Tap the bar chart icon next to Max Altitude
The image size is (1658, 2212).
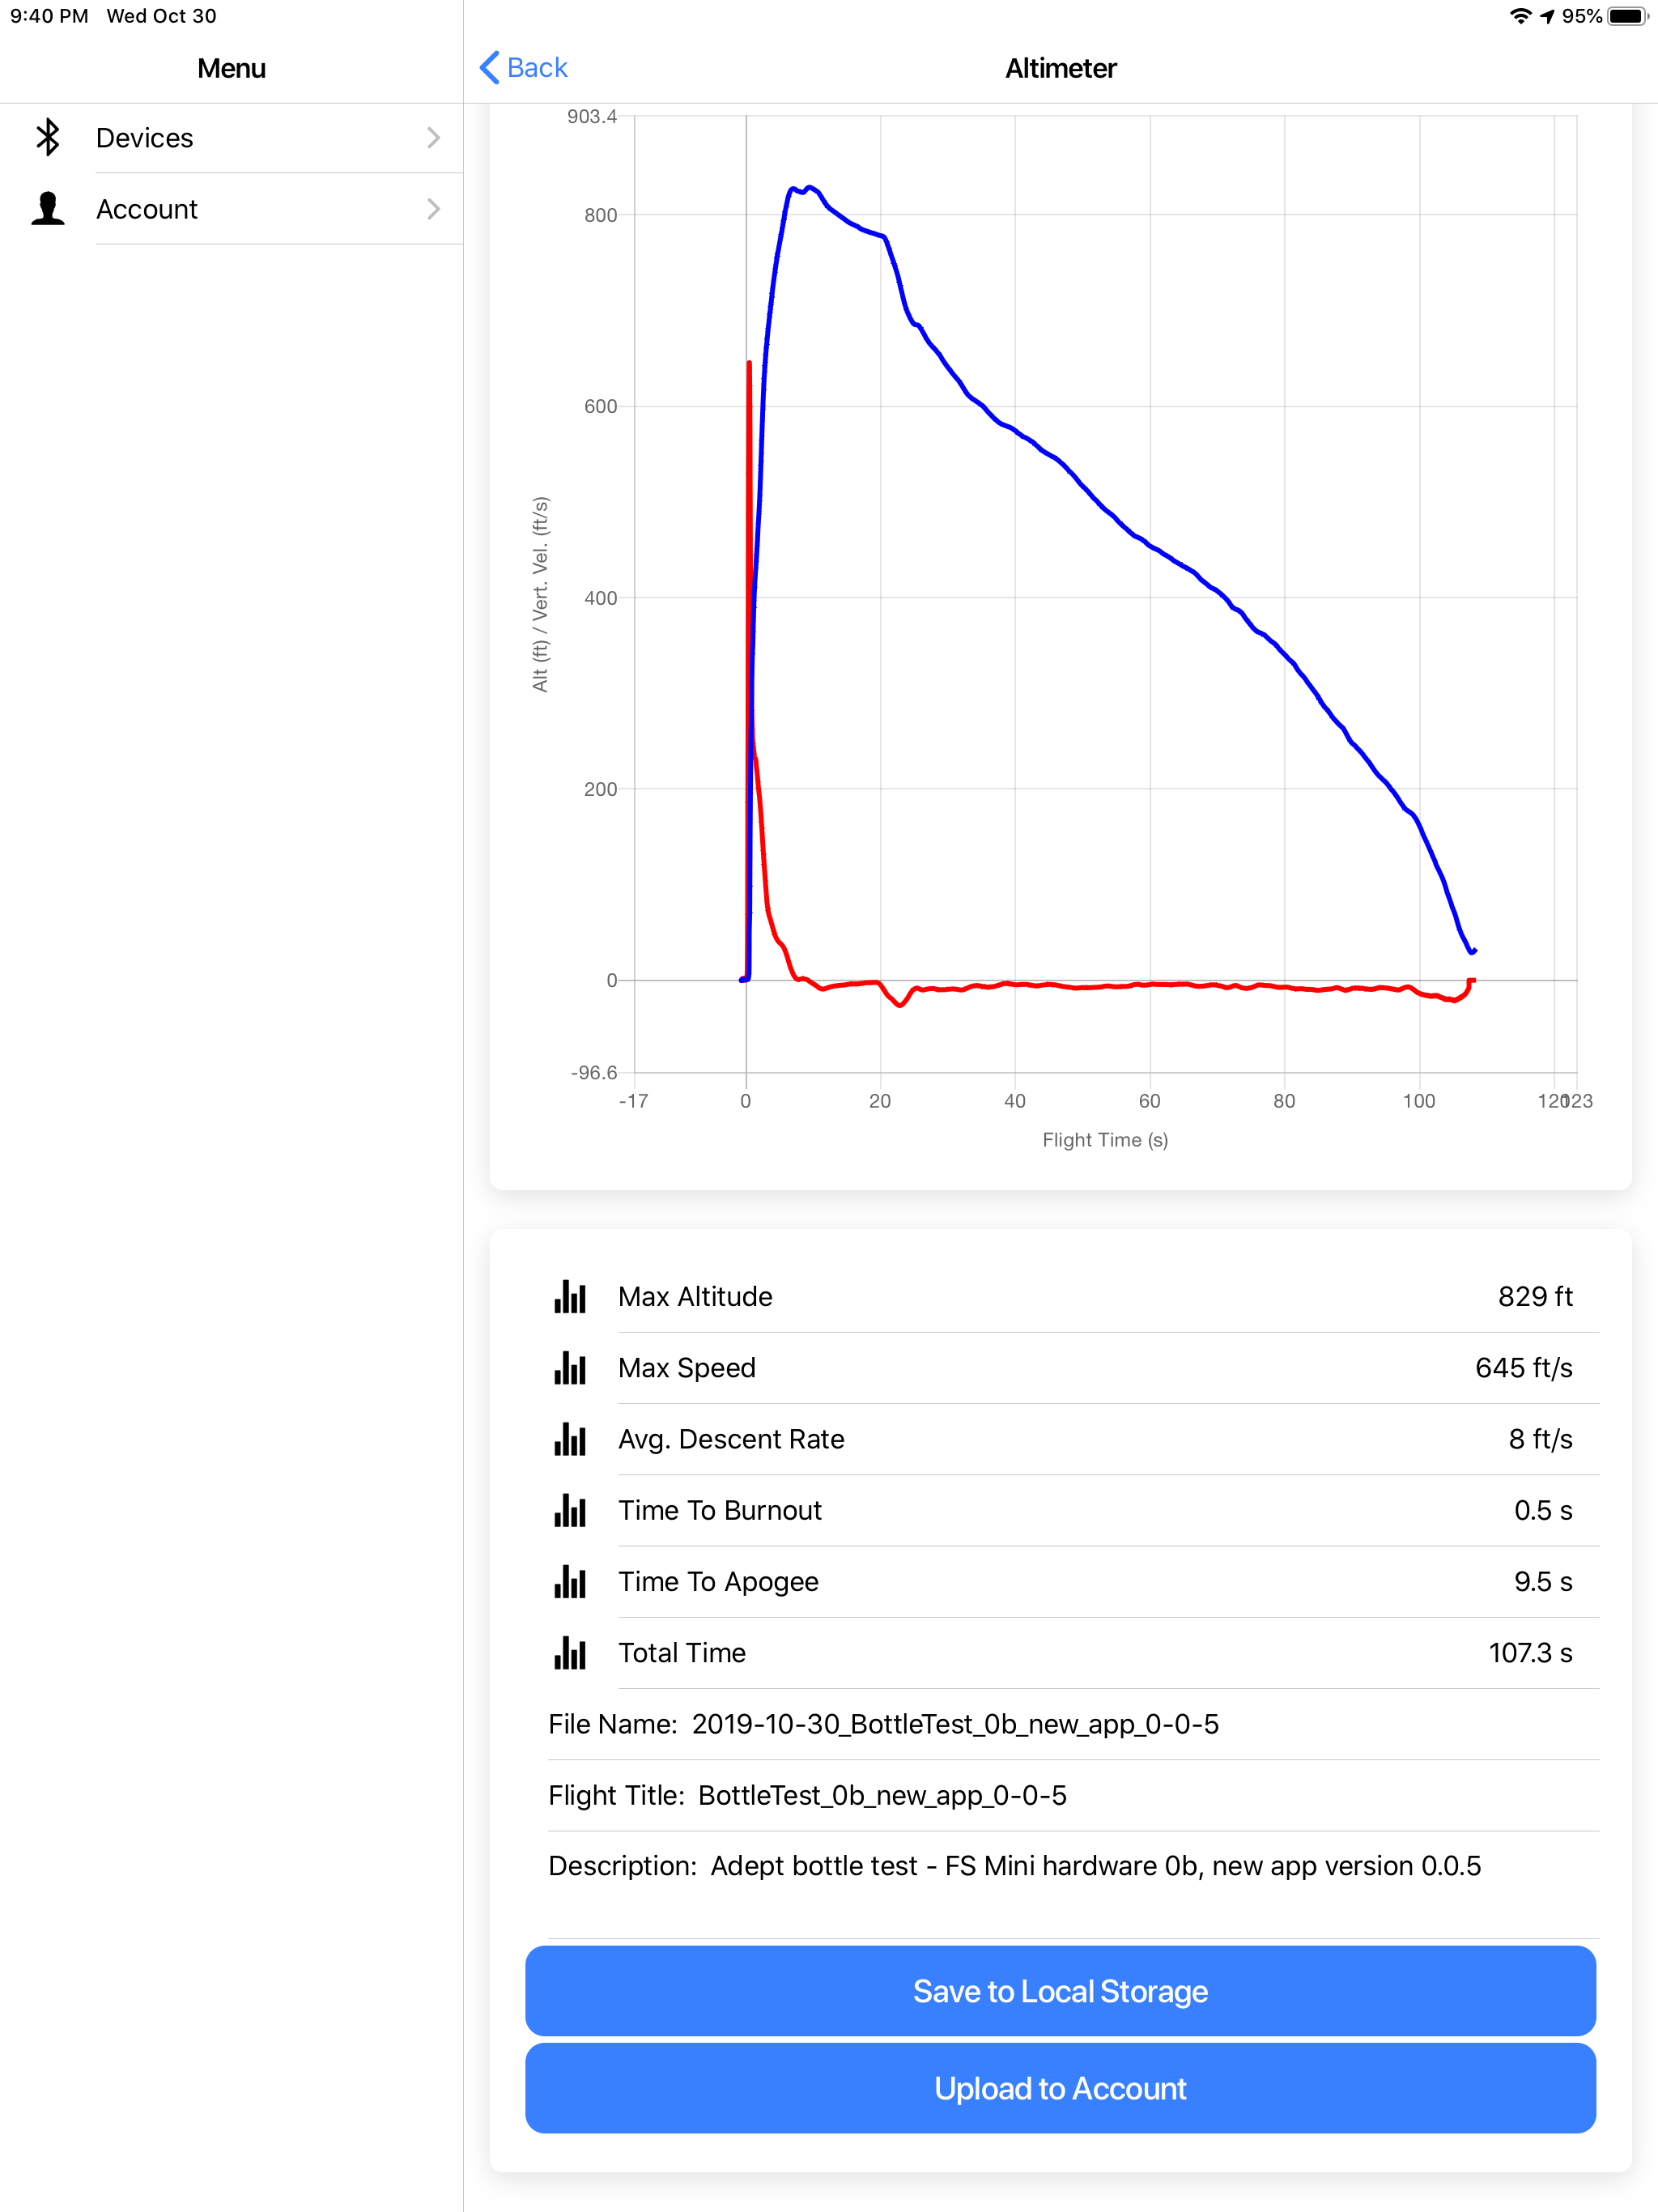click(x=570, y=1296)
